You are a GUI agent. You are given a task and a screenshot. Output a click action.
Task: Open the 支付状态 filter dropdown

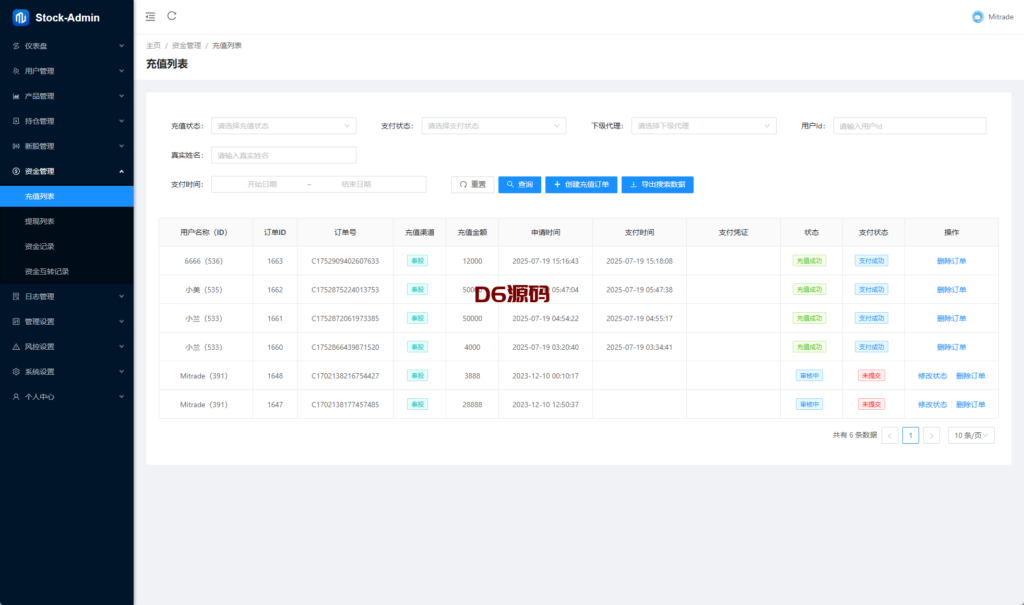(x=493, y=126)
